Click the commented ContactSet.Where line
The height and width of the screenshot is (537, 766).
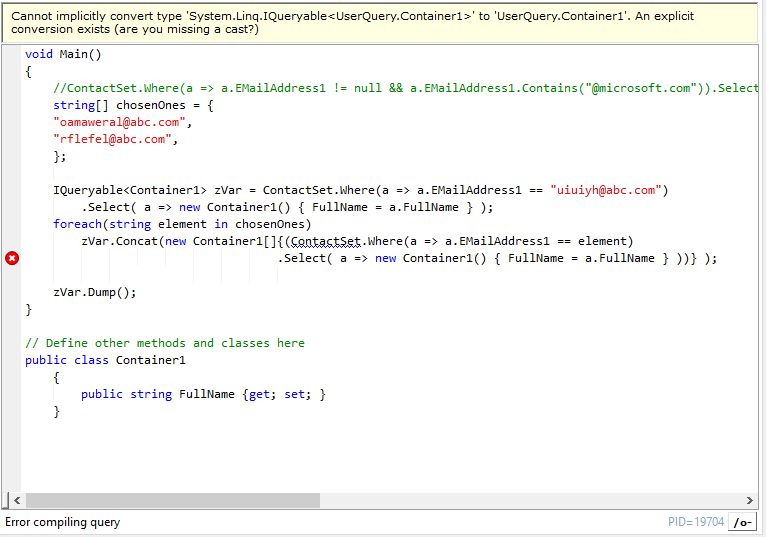[405, 88]
